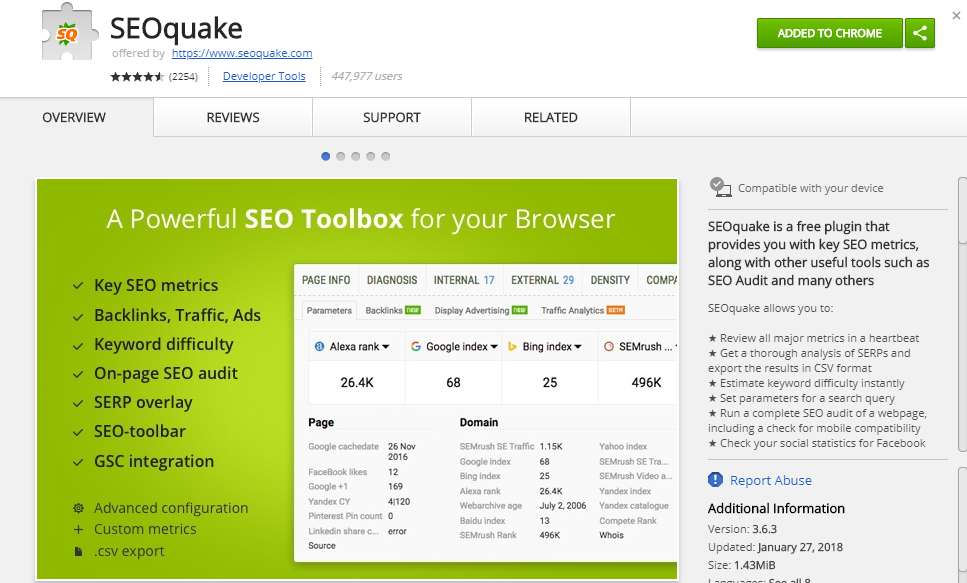
Task: Click the SEMrush value 496K
Action: [646, 382]
